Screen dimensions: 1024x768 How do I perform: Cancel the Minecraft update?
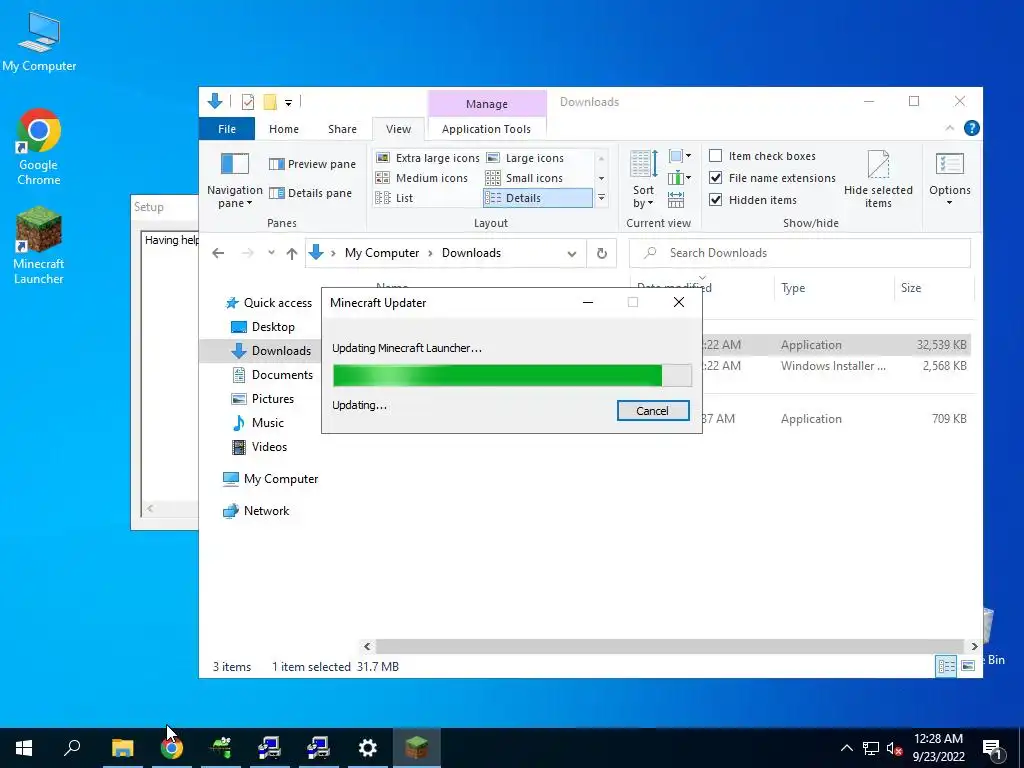pyautogui.click(x=652, y=411)
